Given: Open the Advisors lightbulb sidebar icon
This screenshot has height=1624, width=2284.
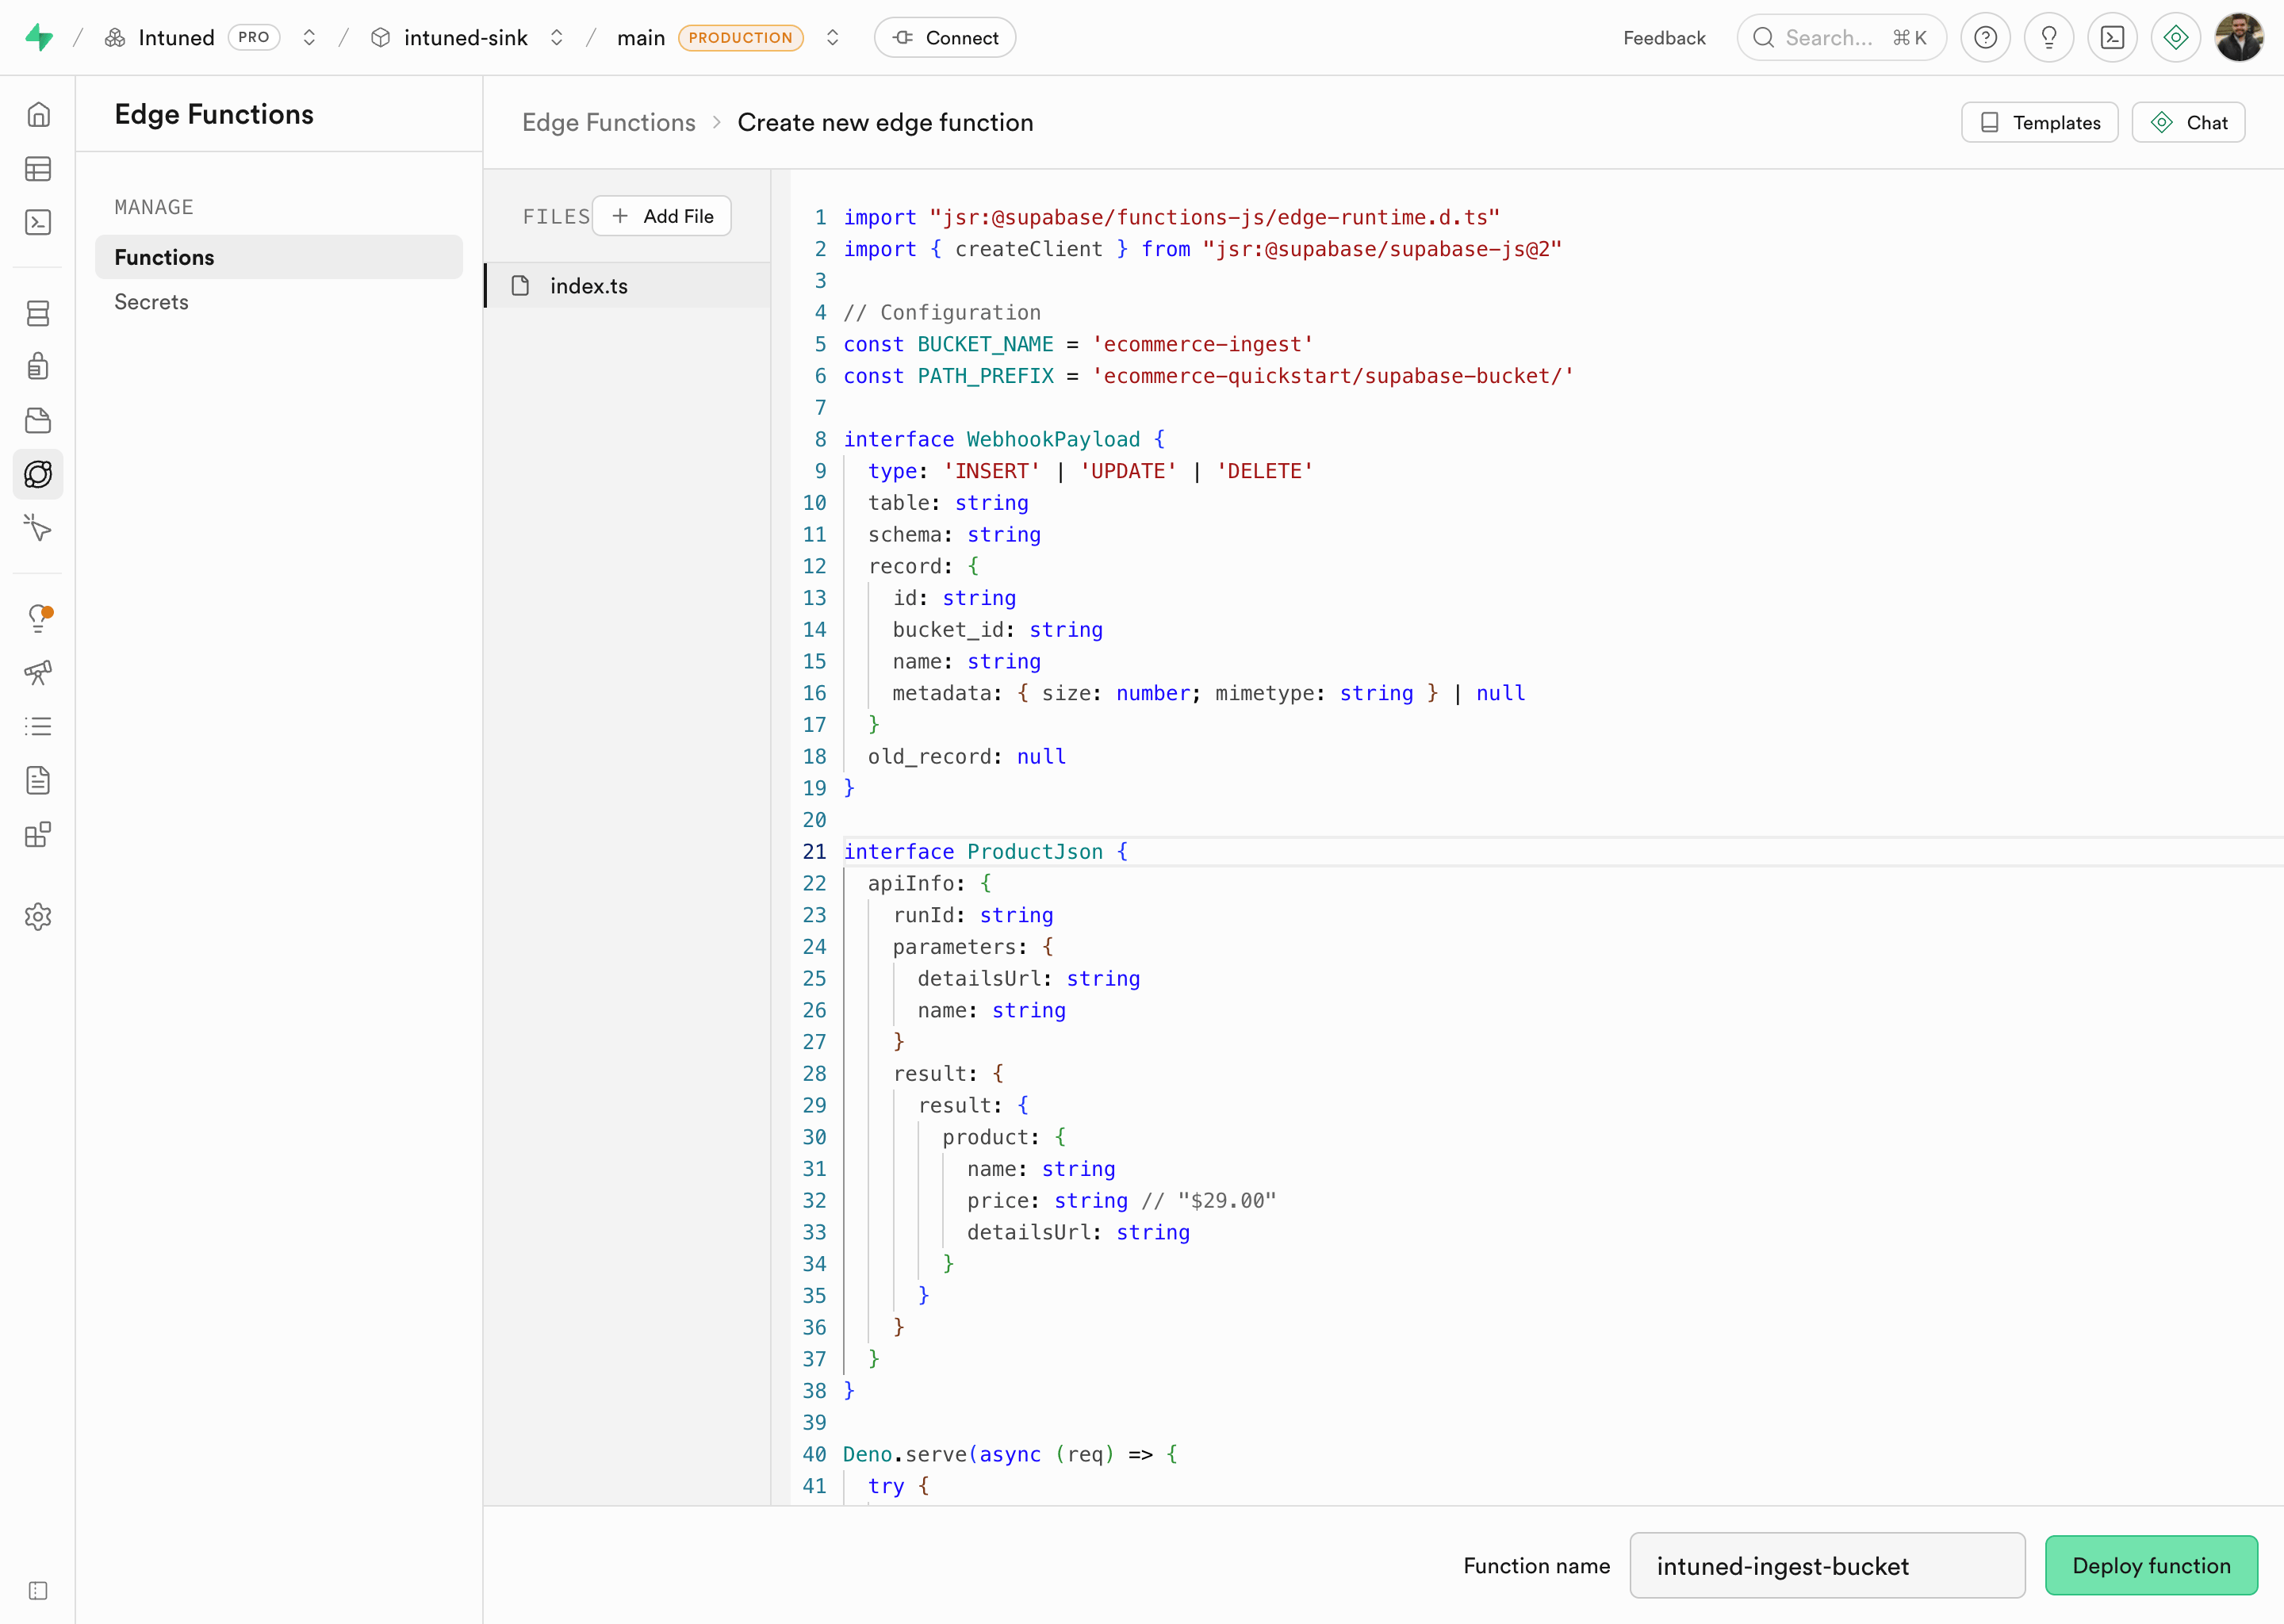Looking at the screenshot, I should (38, 618).
